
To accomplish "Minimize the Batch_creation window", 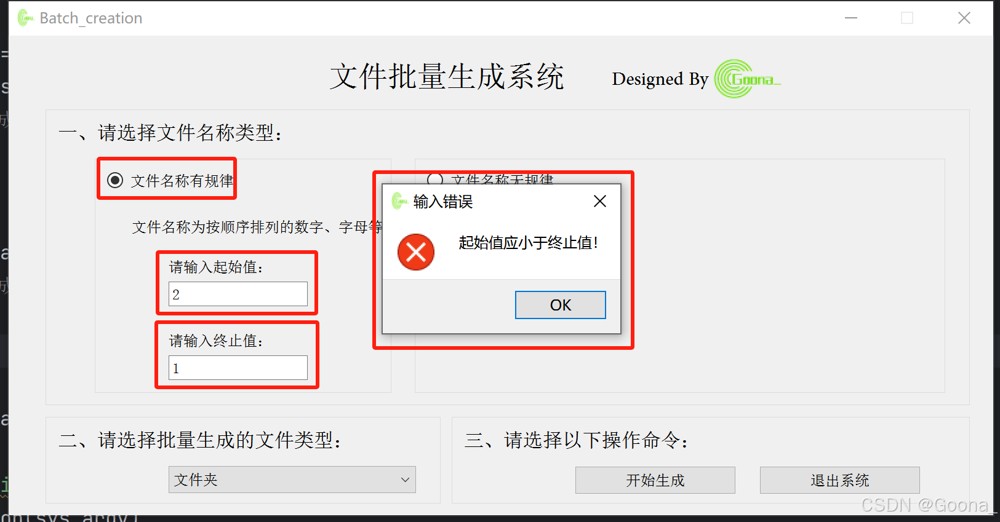I will click(851, 18).
